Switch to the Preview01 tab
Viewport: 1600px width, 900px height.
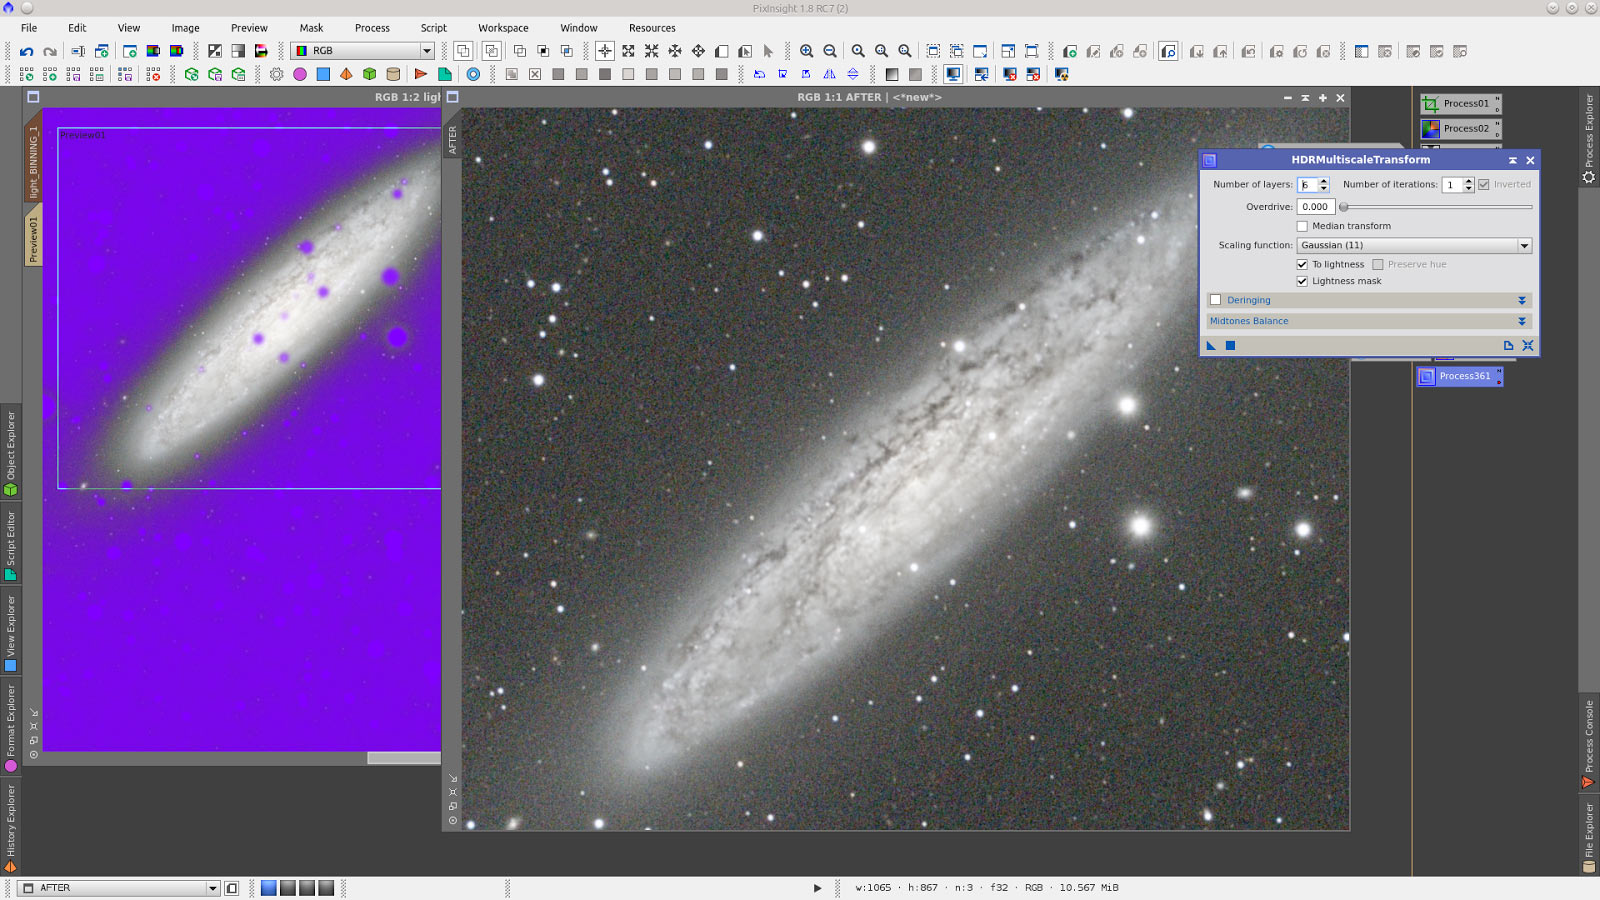33,235
